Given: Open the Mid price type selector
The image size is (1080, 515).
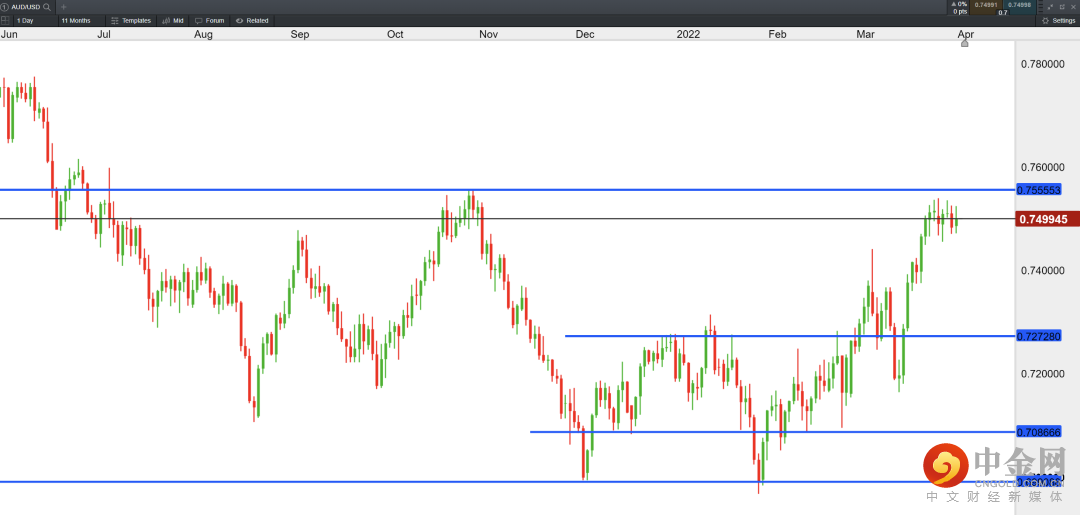Looking at the screenshot, I should coord(173,21).
